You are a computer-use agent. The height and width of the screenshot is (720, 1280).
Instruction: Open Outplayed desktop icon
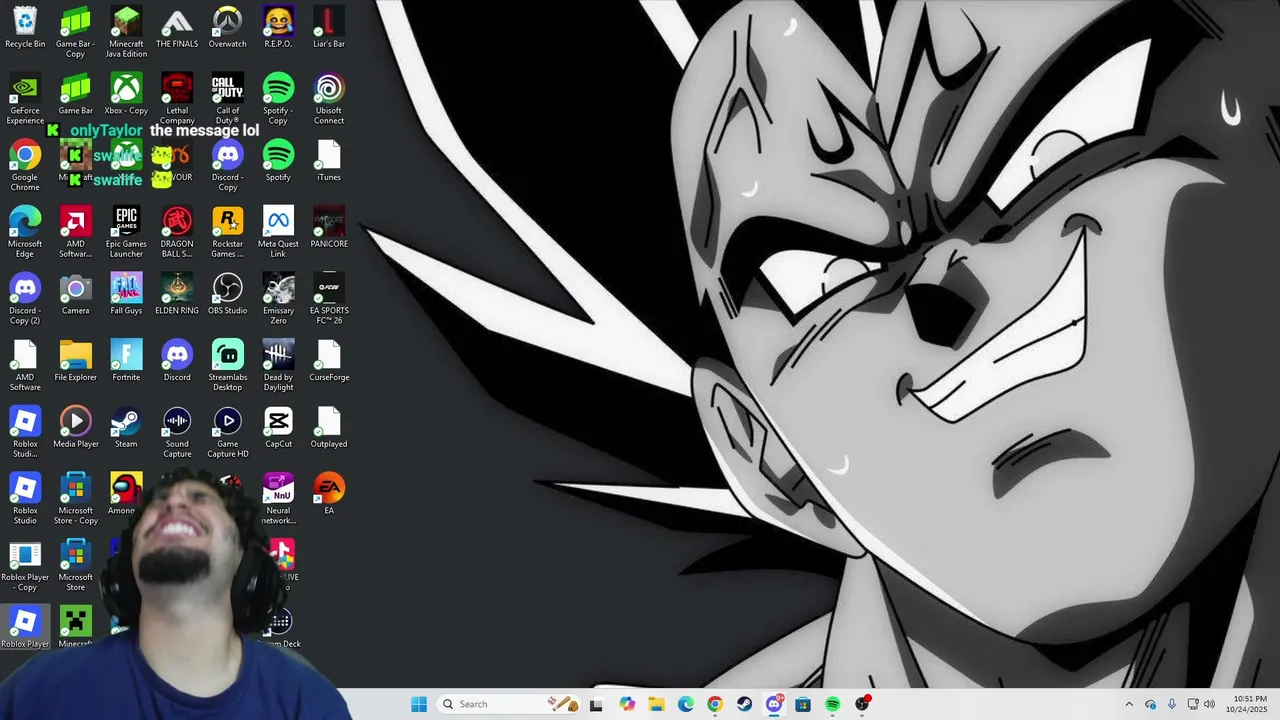(x=329, y=427)
